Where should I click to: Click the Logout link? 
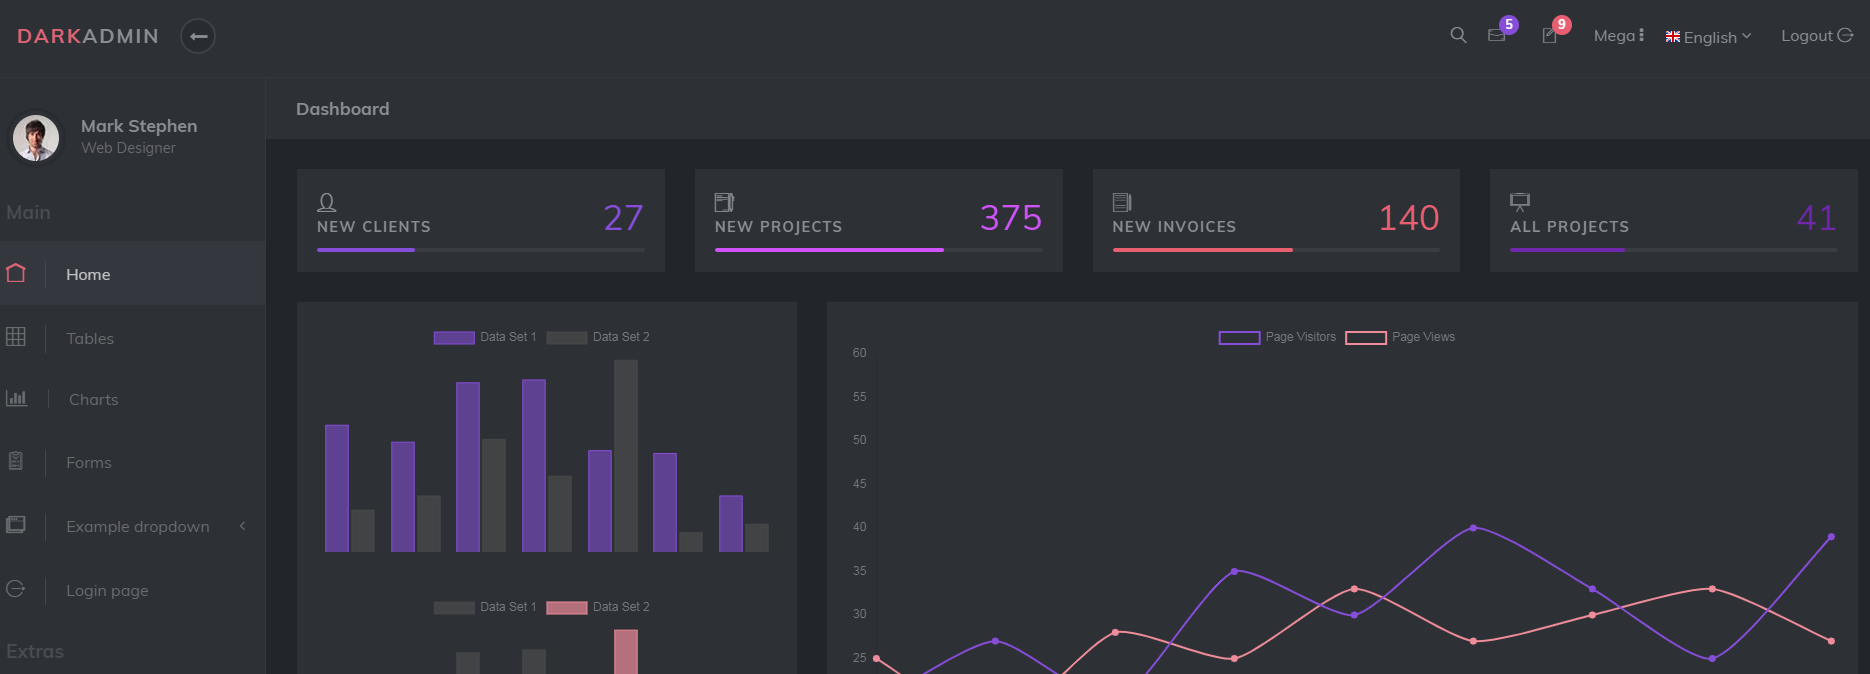click(x=1817, y=35)
